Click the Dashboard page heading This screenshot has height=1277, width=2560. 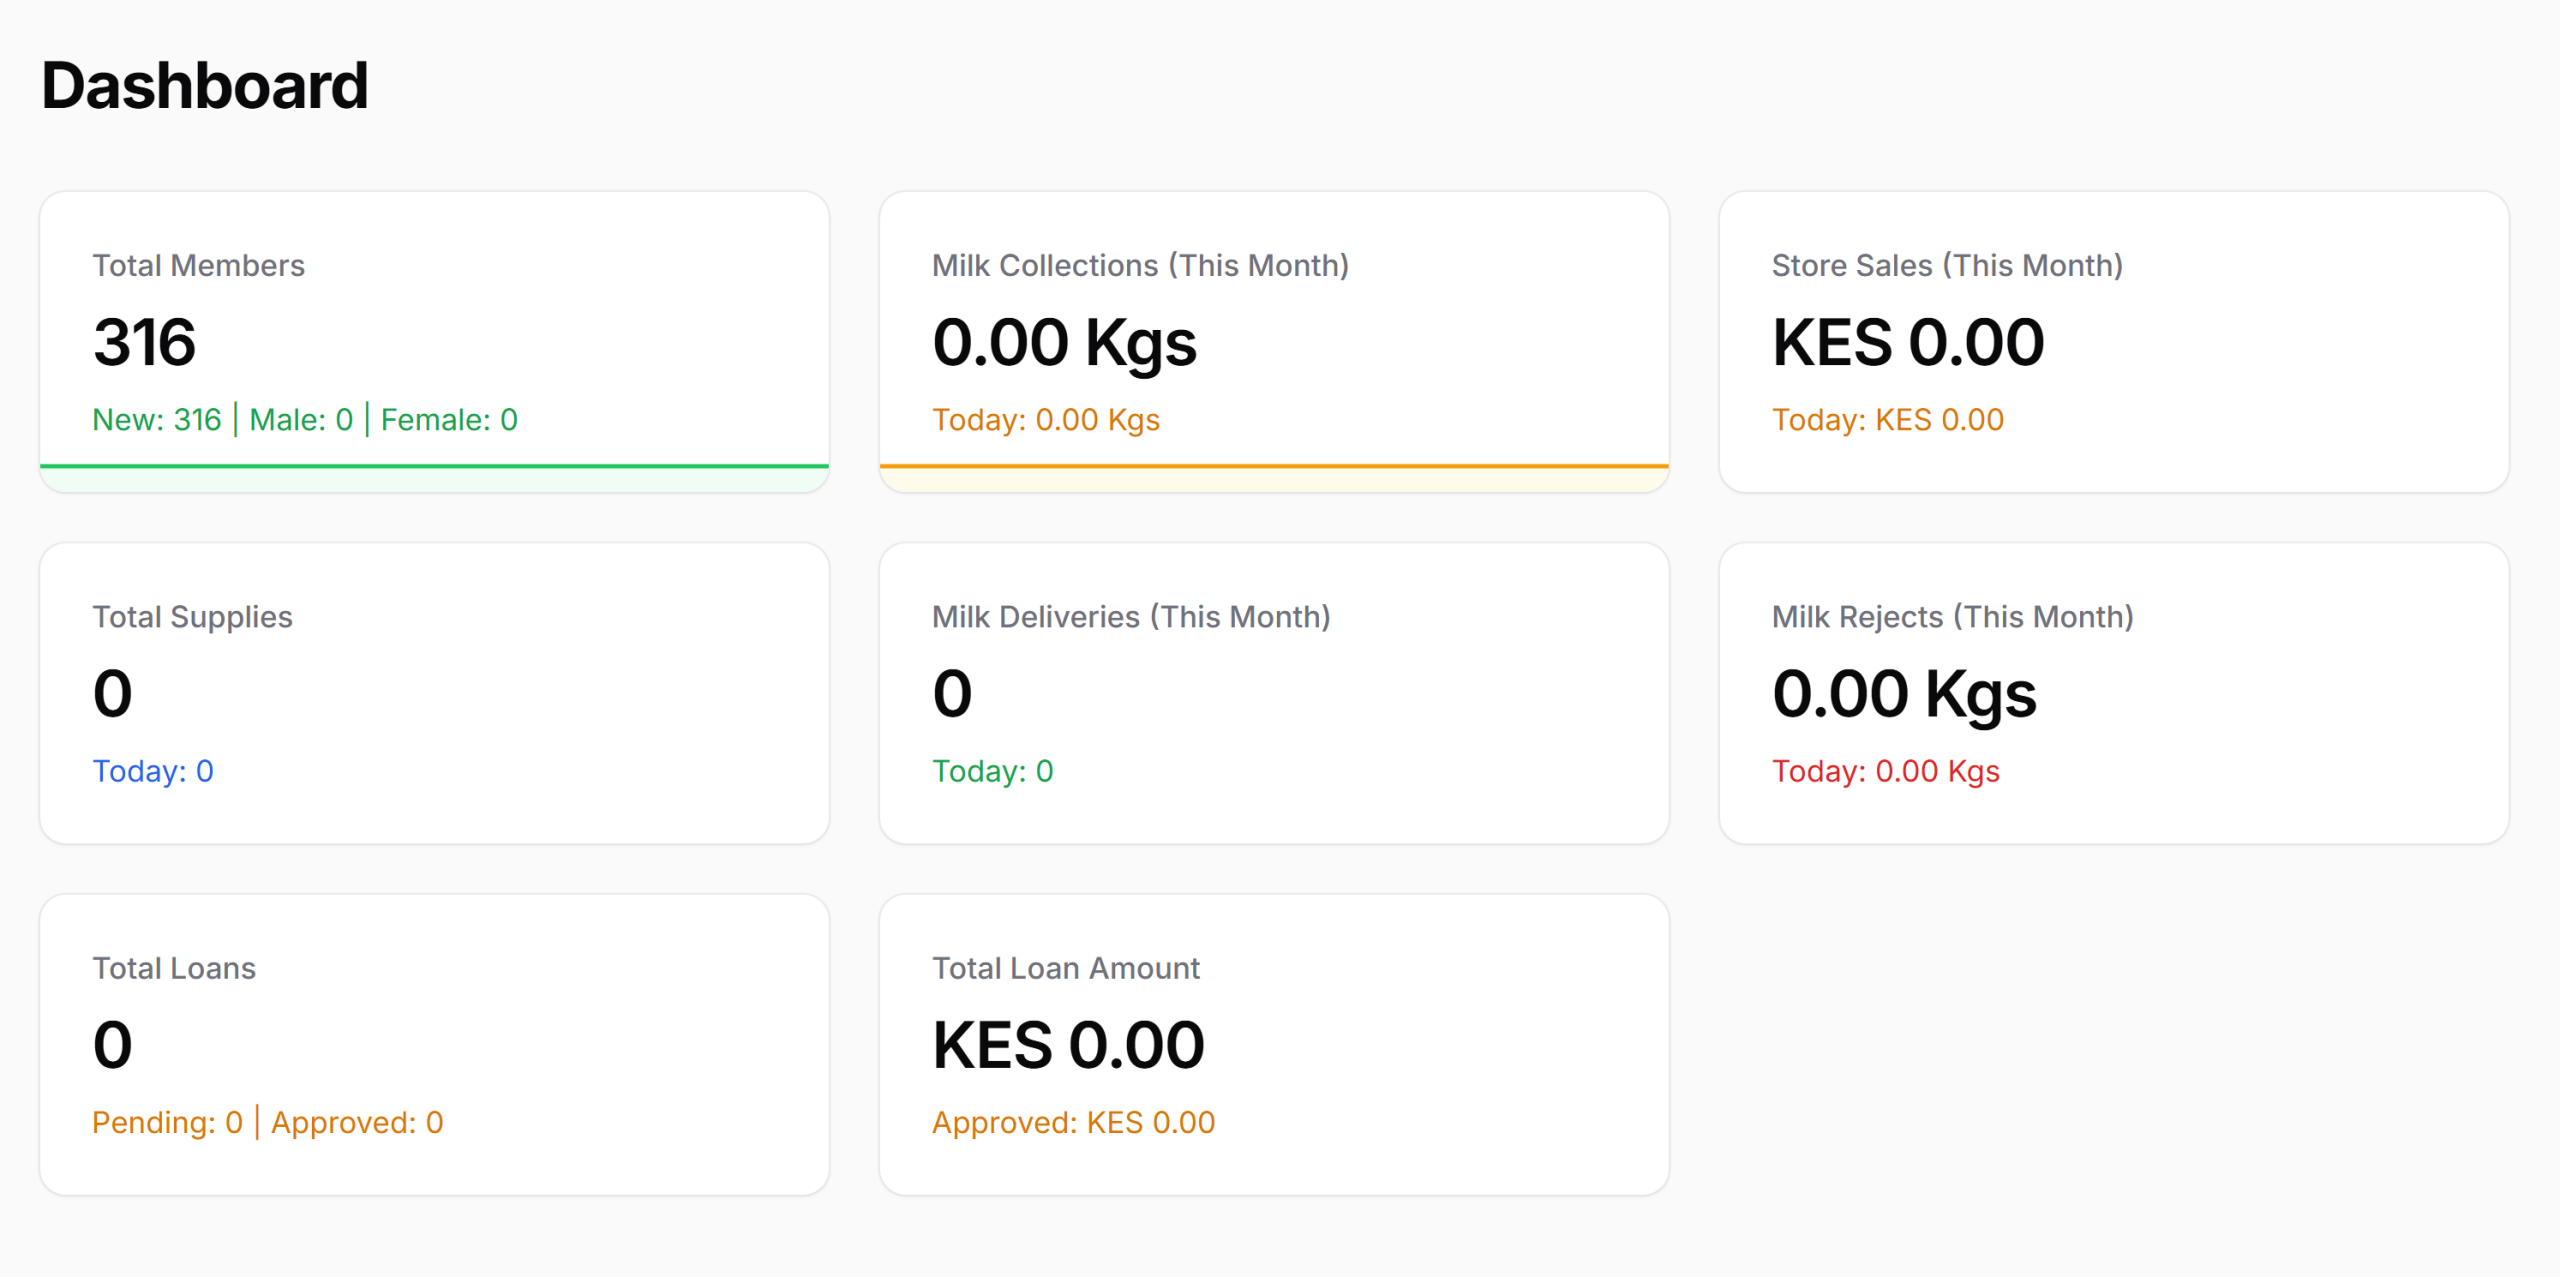tap(205, 86)
